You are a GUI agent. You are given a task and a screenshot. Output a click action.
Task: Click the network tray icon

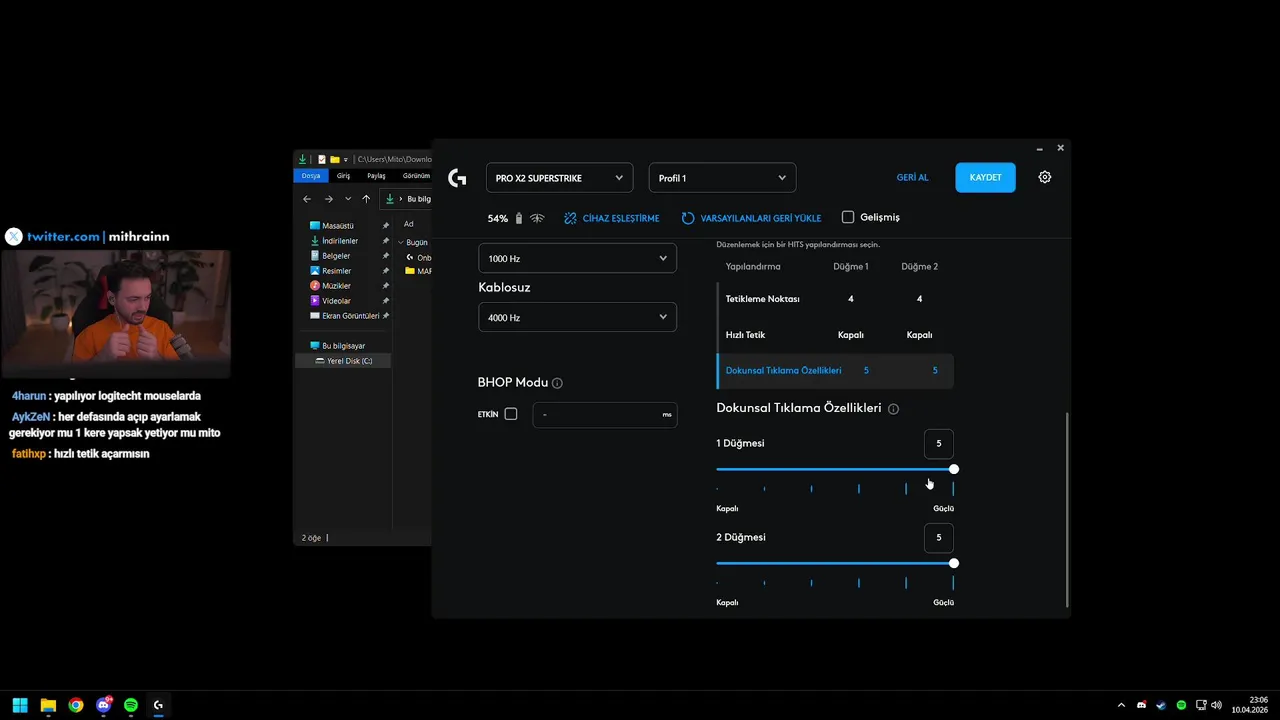[1201, 705]
